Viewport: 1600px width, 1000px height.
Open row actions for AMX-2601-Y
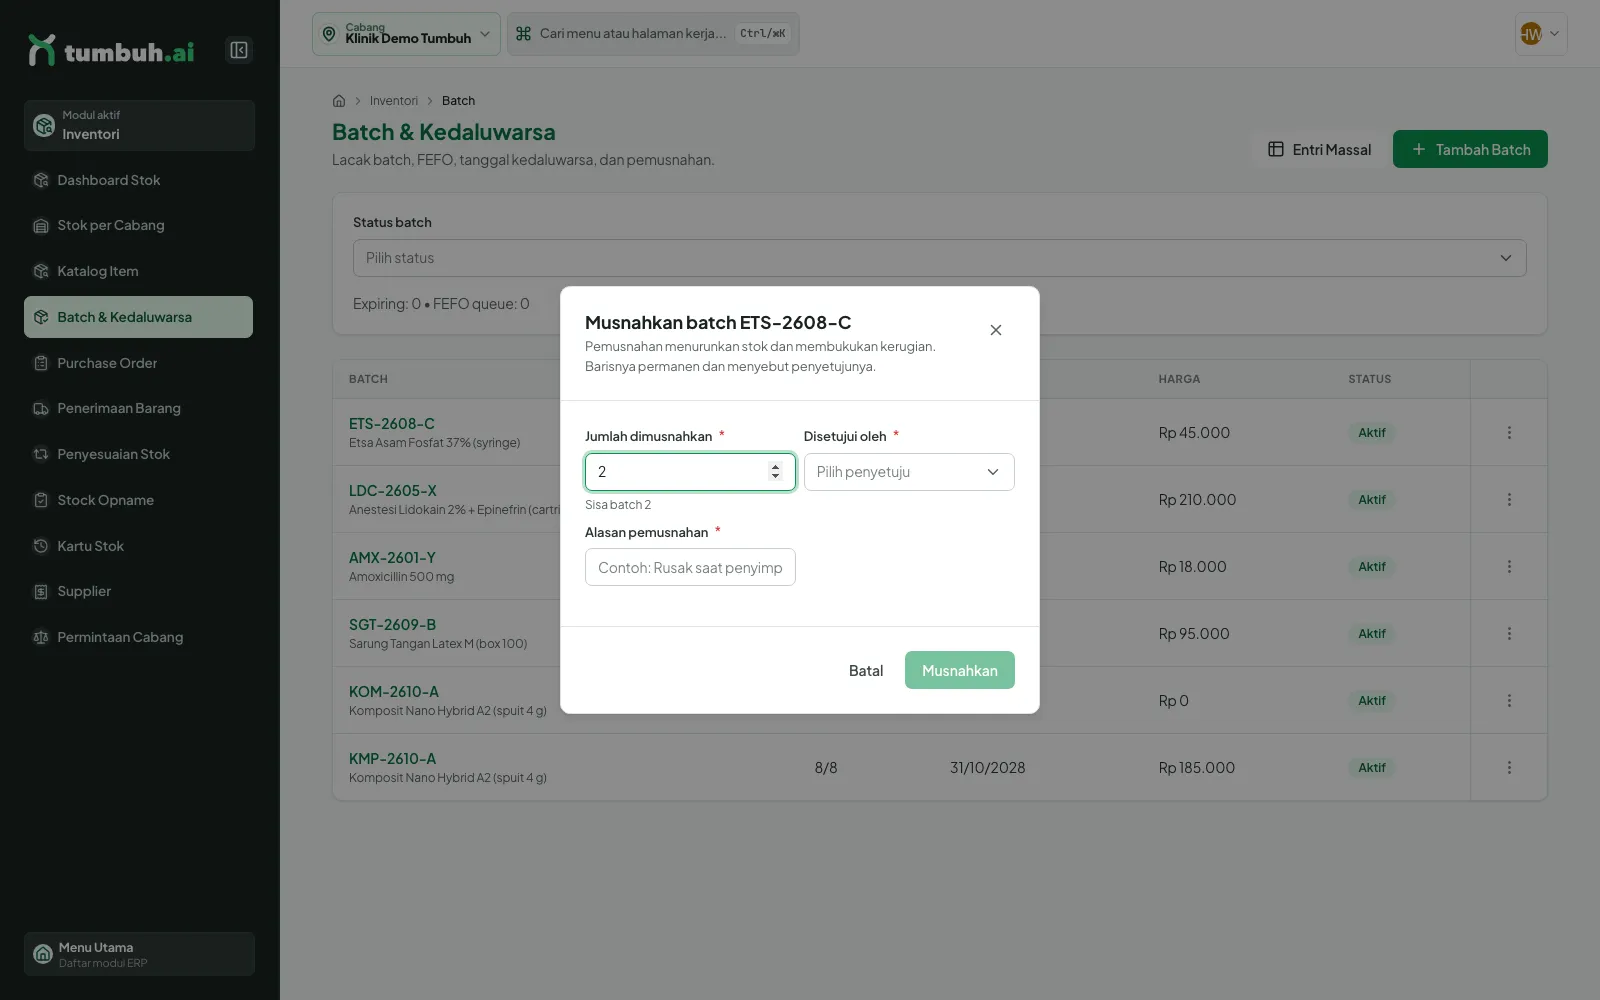pyautogui.click(x=1509, y=567)
